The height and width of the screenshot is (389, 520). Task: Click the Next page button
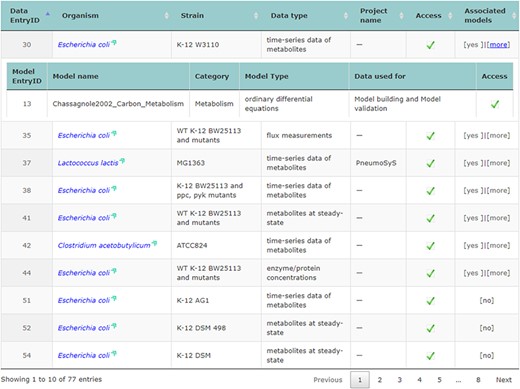click(x=504, y=380)
